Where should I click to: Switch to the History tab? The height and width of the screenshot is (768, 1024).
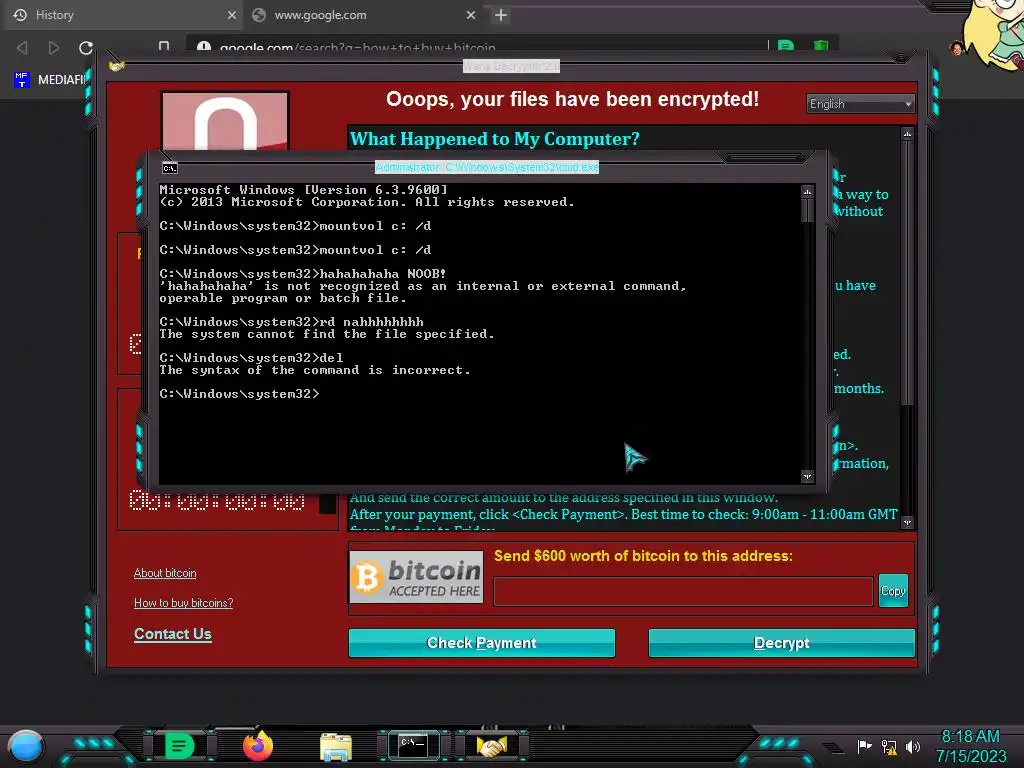[124, 15]
